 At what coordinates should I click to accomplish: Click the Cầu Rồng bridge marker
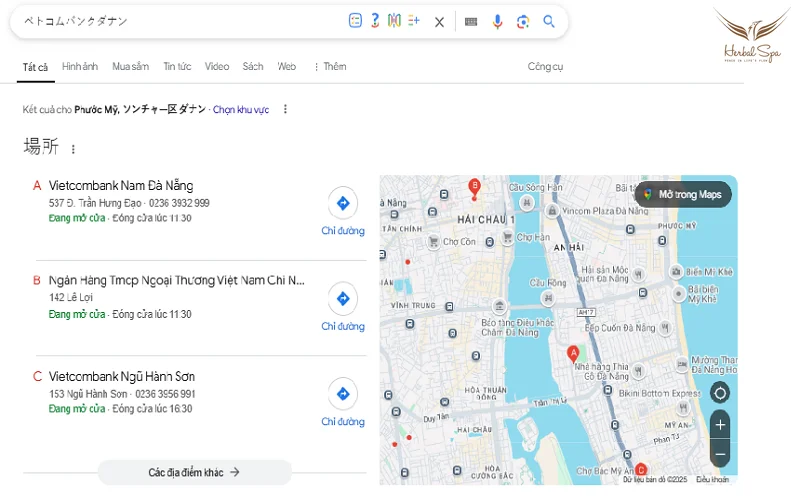[548, 297]
